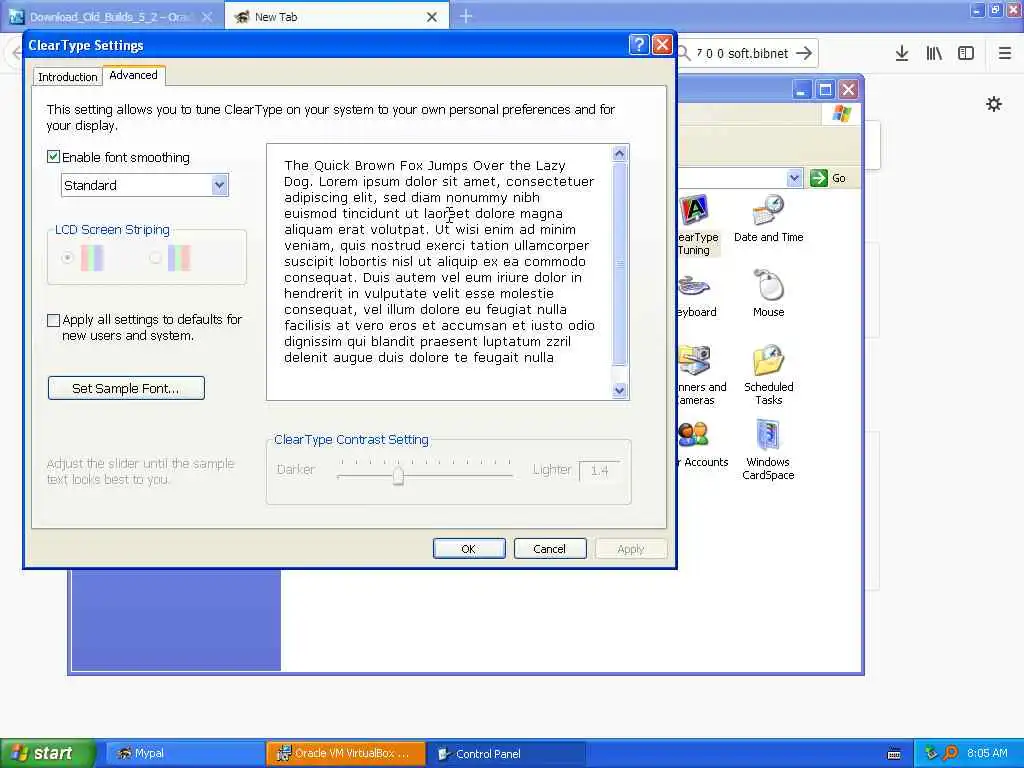Check Apply all settings to defaults checkbox
Viewport: 1024px width, 768px height.
54,320
